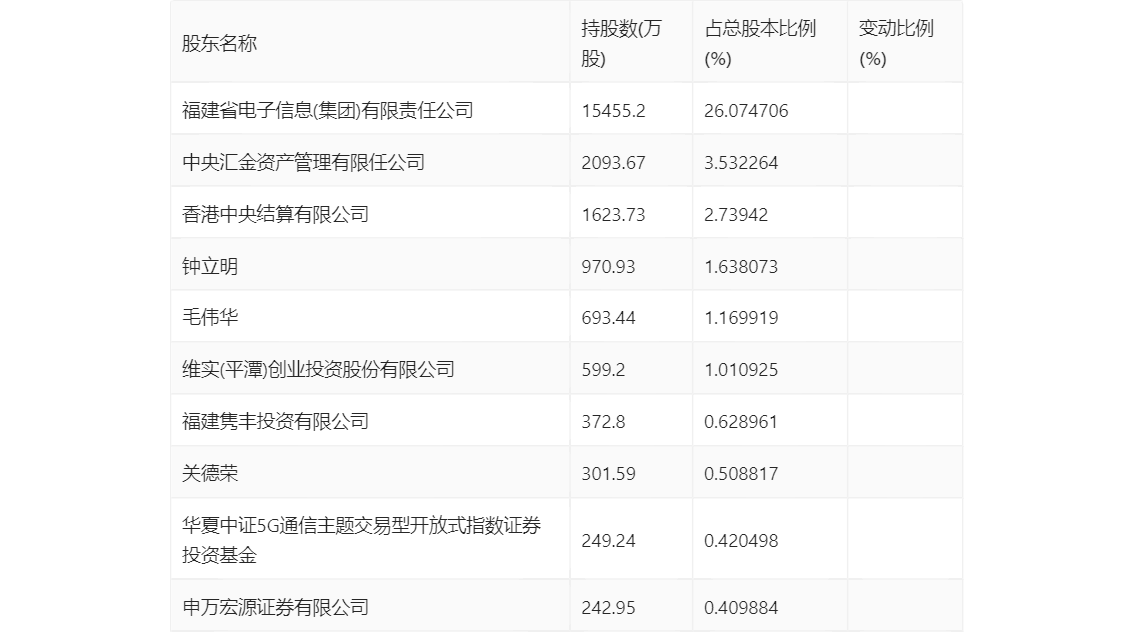
Task: Select shareholder 香港中央结算有限公司
Action: tap(275, 215)
